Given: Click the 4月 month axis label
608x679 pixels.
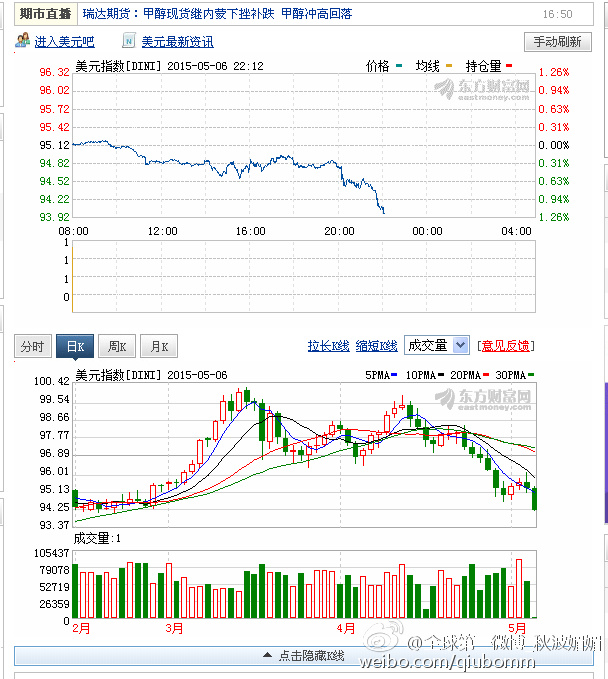Looking at the screenshot, I should click(x=346, y=628).
